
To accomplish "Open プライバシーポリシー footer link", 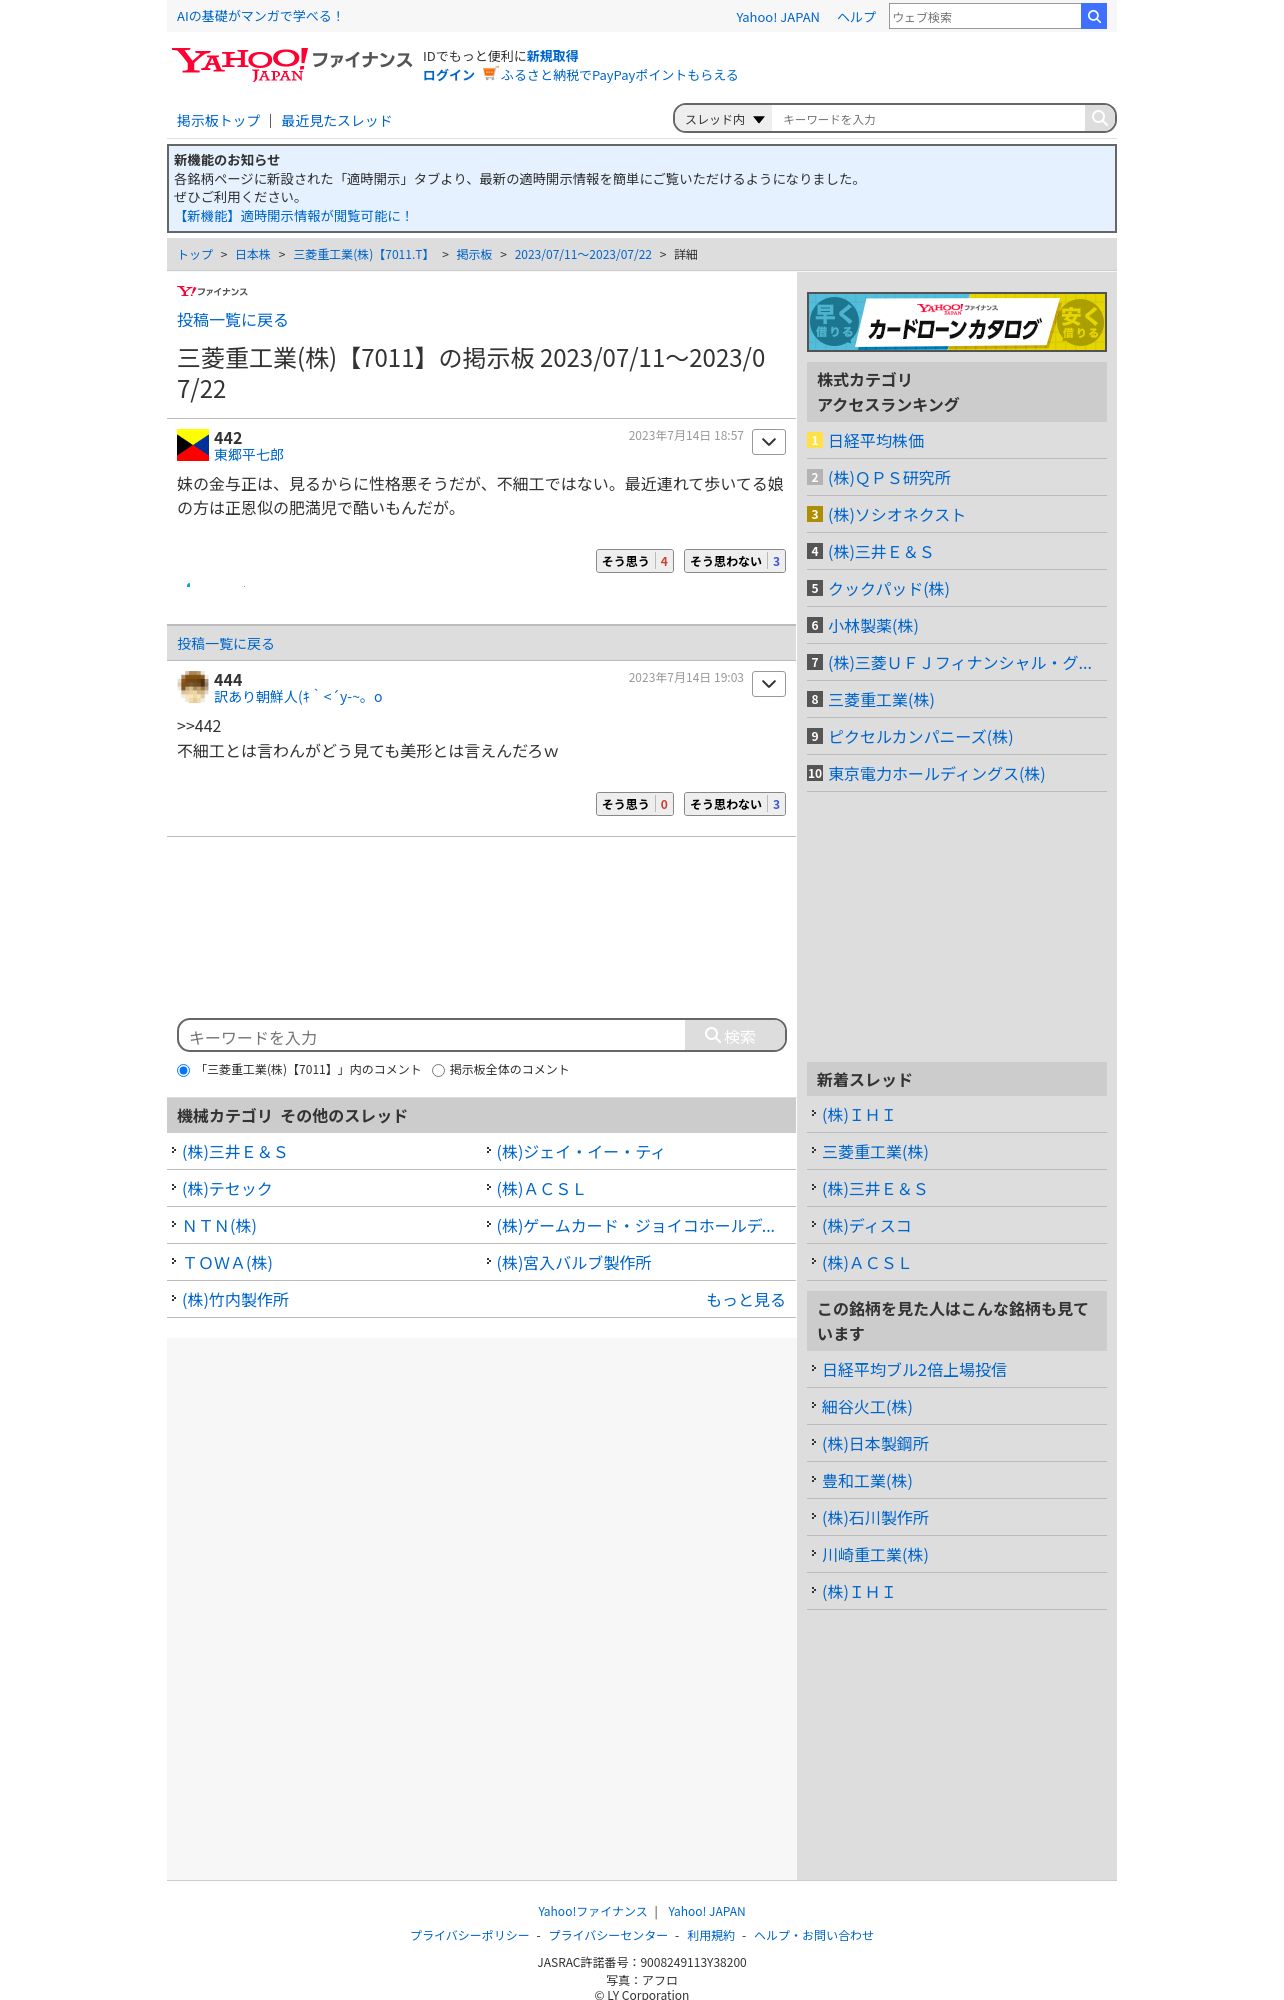I will [x=470, y=1935].
